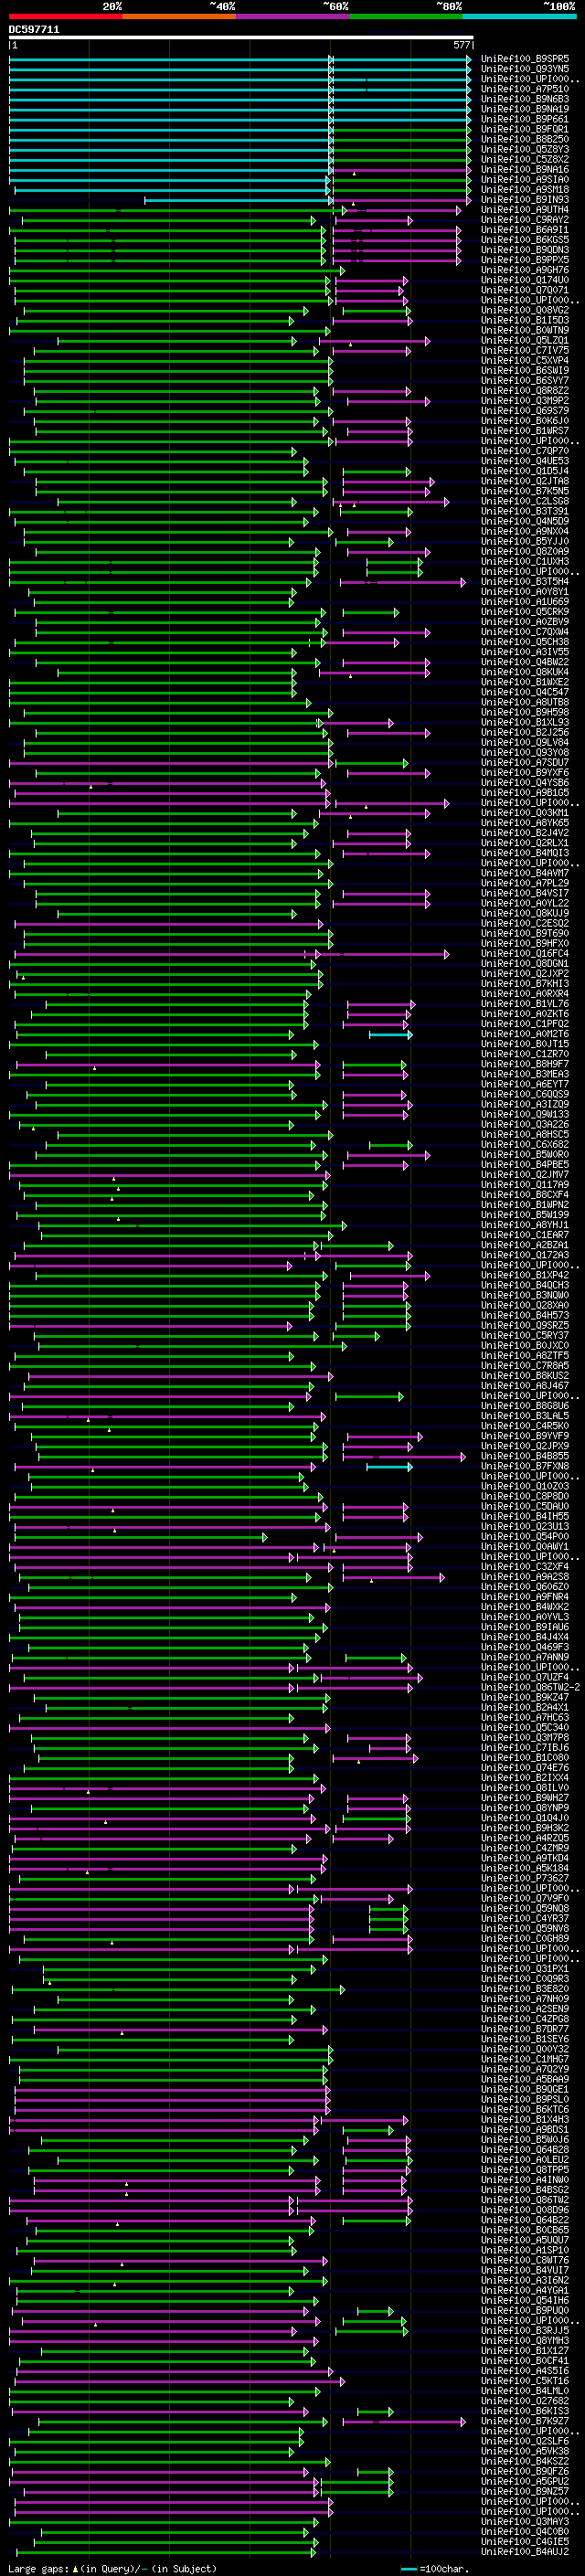
Task: Click hit label UniRef100_B9NA19
Action: 525,109
